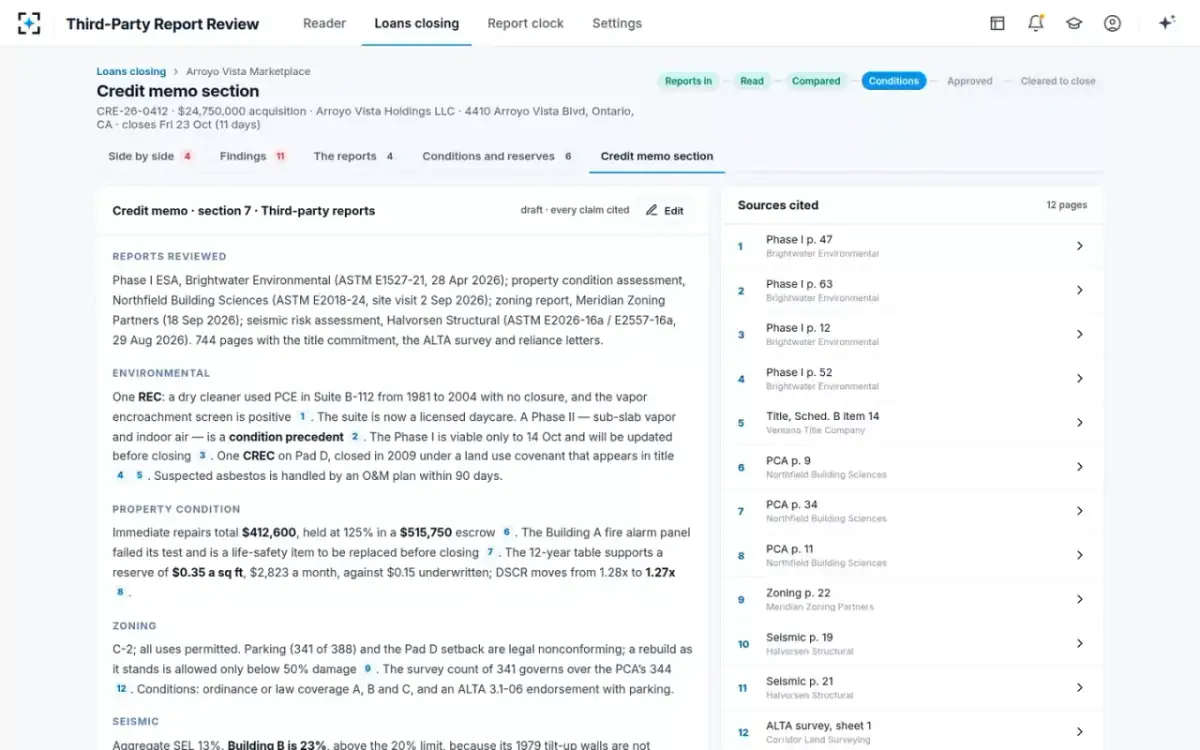Expand source Phase I p. 63
This screenshot has width=1200, height=750.
(x=912, y=290)
